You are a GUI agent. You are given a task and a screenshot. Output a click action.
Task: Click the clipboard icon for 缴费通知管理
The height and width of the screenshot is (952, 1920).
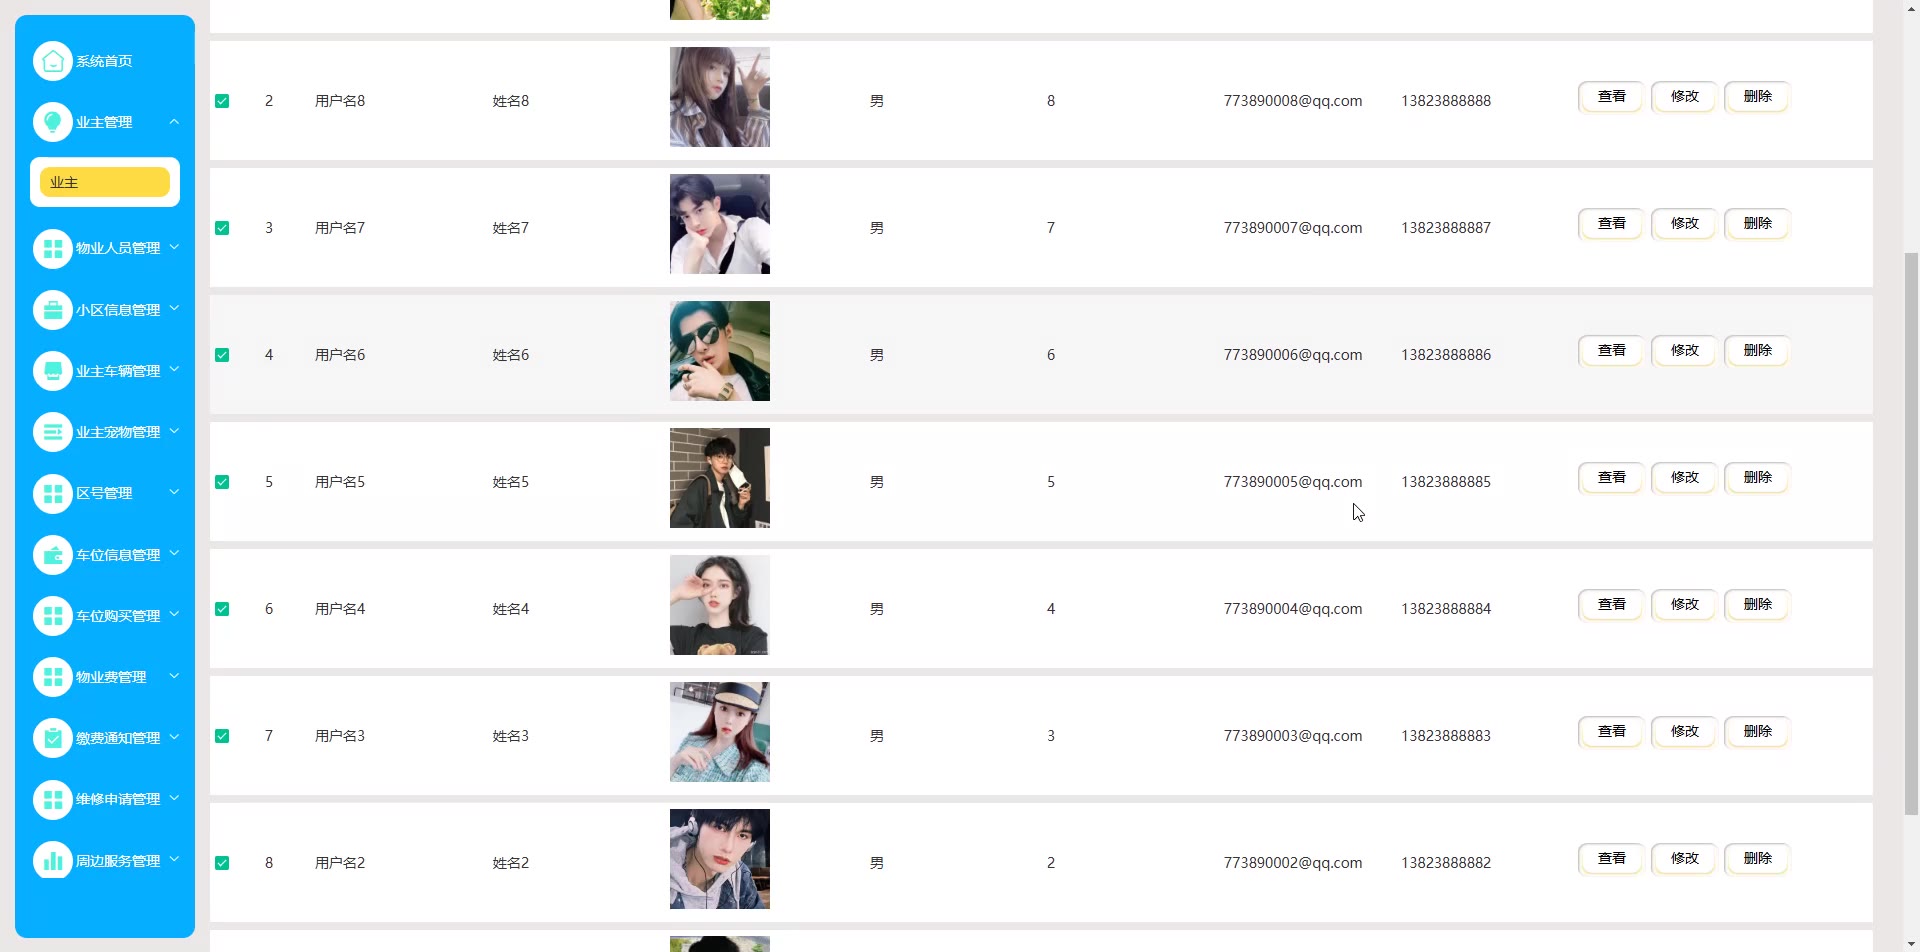tap(53, 738)
